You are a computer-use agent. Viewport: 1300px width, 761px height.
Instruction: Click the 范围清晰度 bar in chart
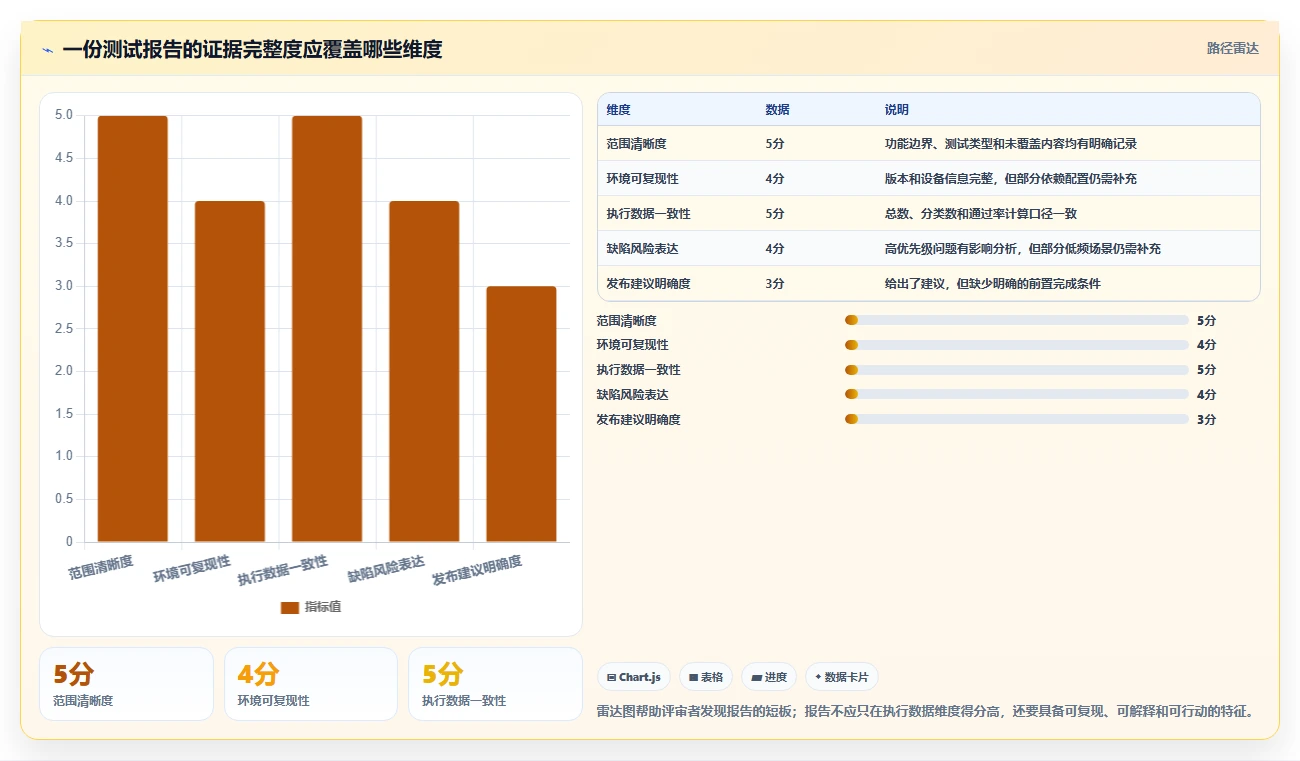(x=132, y=329)
